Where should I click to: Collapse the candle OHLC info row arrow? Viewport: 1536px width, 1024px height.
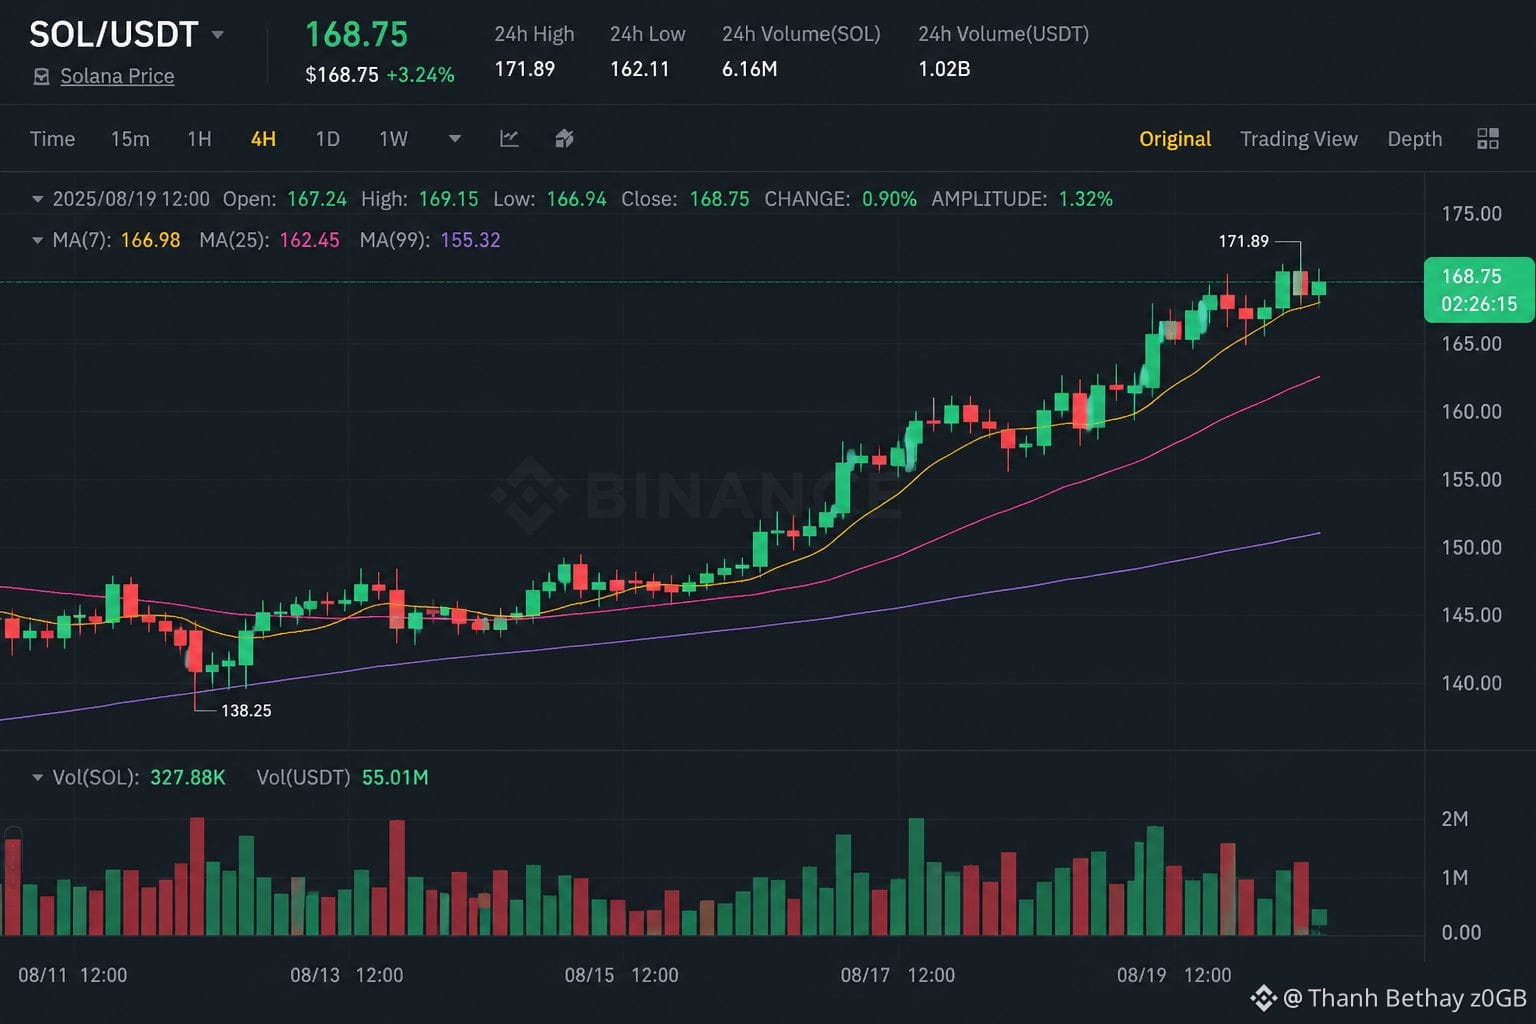37,199
